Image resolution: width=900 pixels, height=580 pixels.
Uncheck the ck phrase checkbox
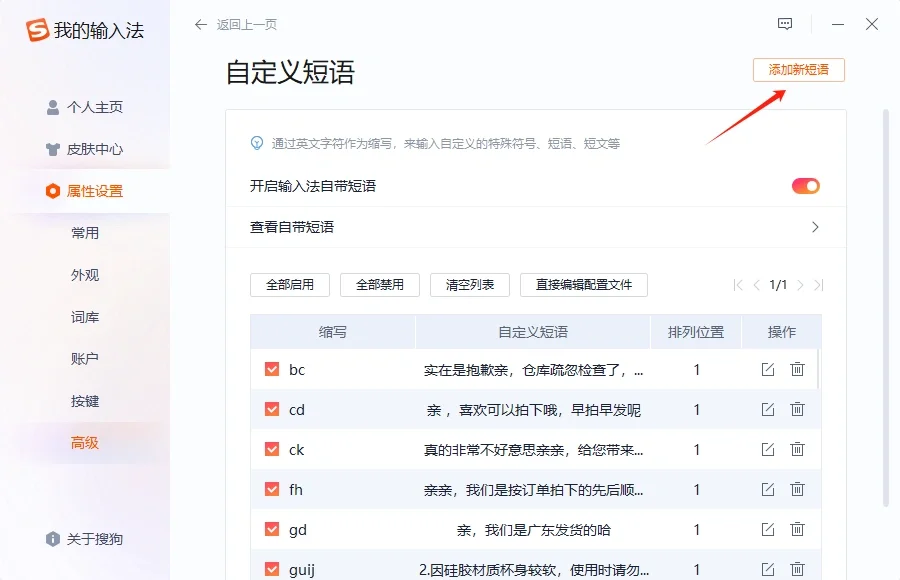(x=272, y=449)
